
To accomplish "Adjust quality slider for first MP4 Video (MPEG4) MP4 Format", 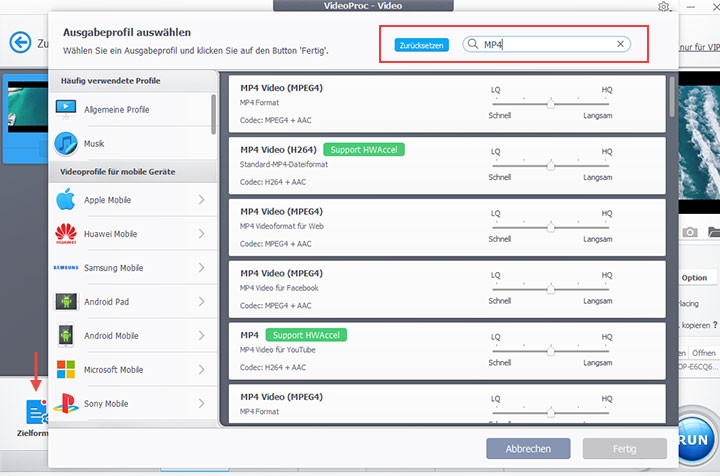I will click(551, 104).
